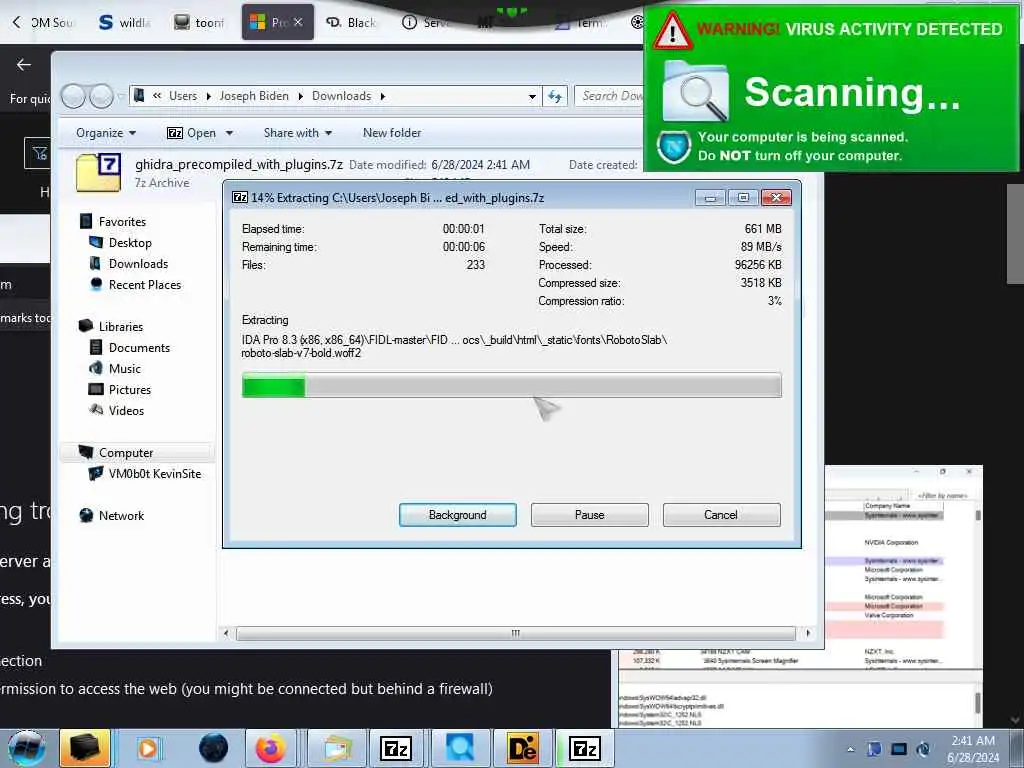The width and height of the screenshot is (1024, 768).
Task: Pause the extraction
Action: 589,515
